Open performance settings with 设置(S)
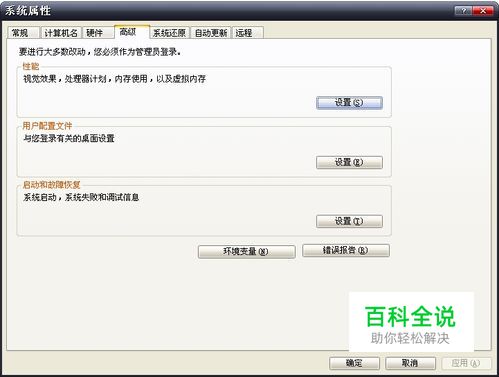This screenshot has width=499, height=377. coord(349,103)
